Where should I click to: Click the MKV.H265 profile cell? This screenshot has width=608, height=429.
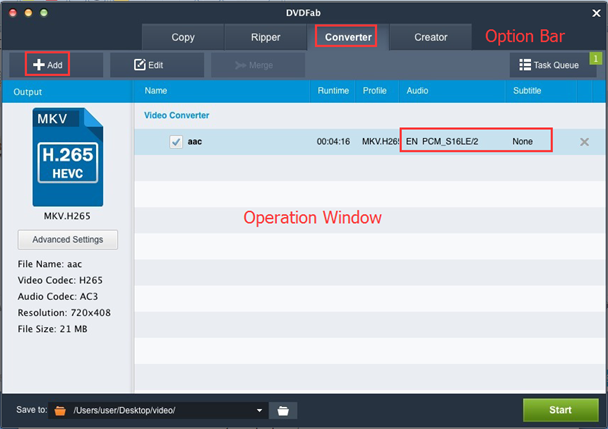(x=380, y=142)
